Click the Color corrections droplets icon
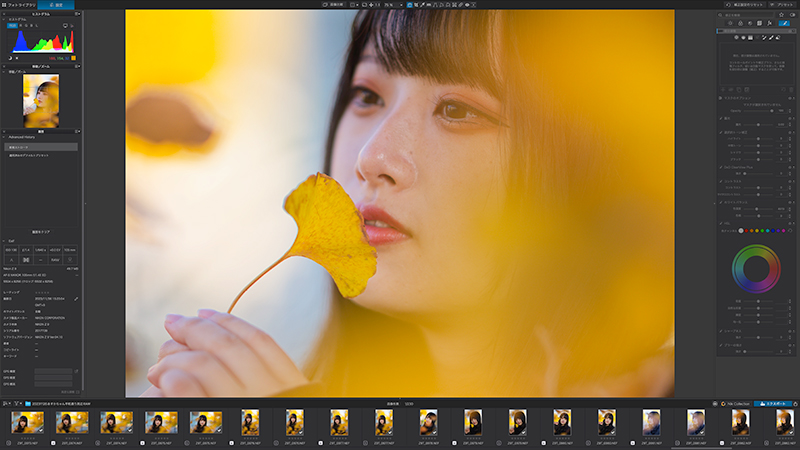 pyautogui.click(x=740, y=23)
